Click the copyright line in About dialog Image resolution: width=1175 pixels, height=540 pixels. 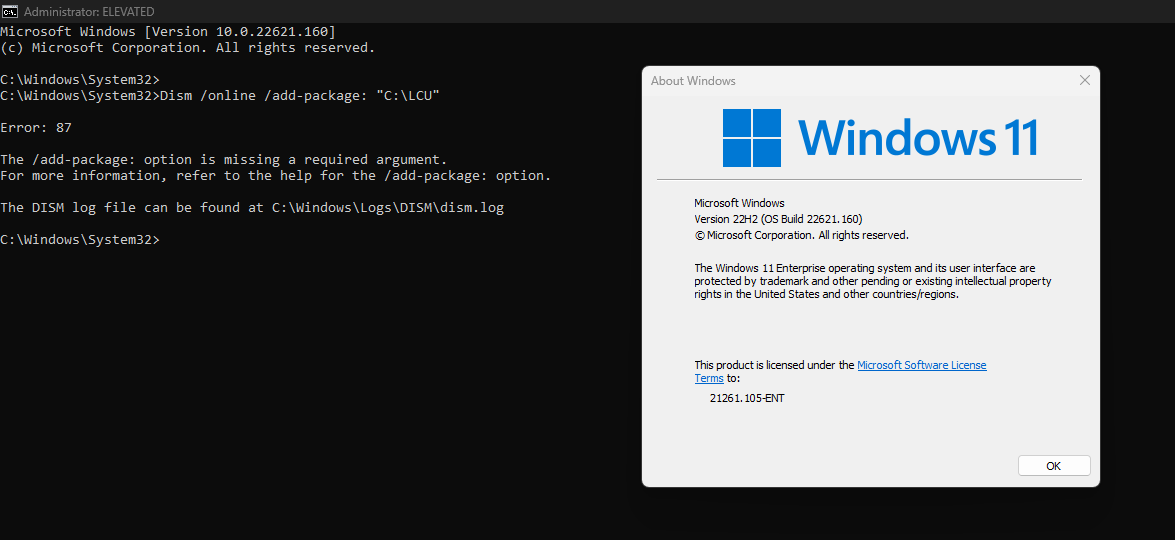point(802,234)
